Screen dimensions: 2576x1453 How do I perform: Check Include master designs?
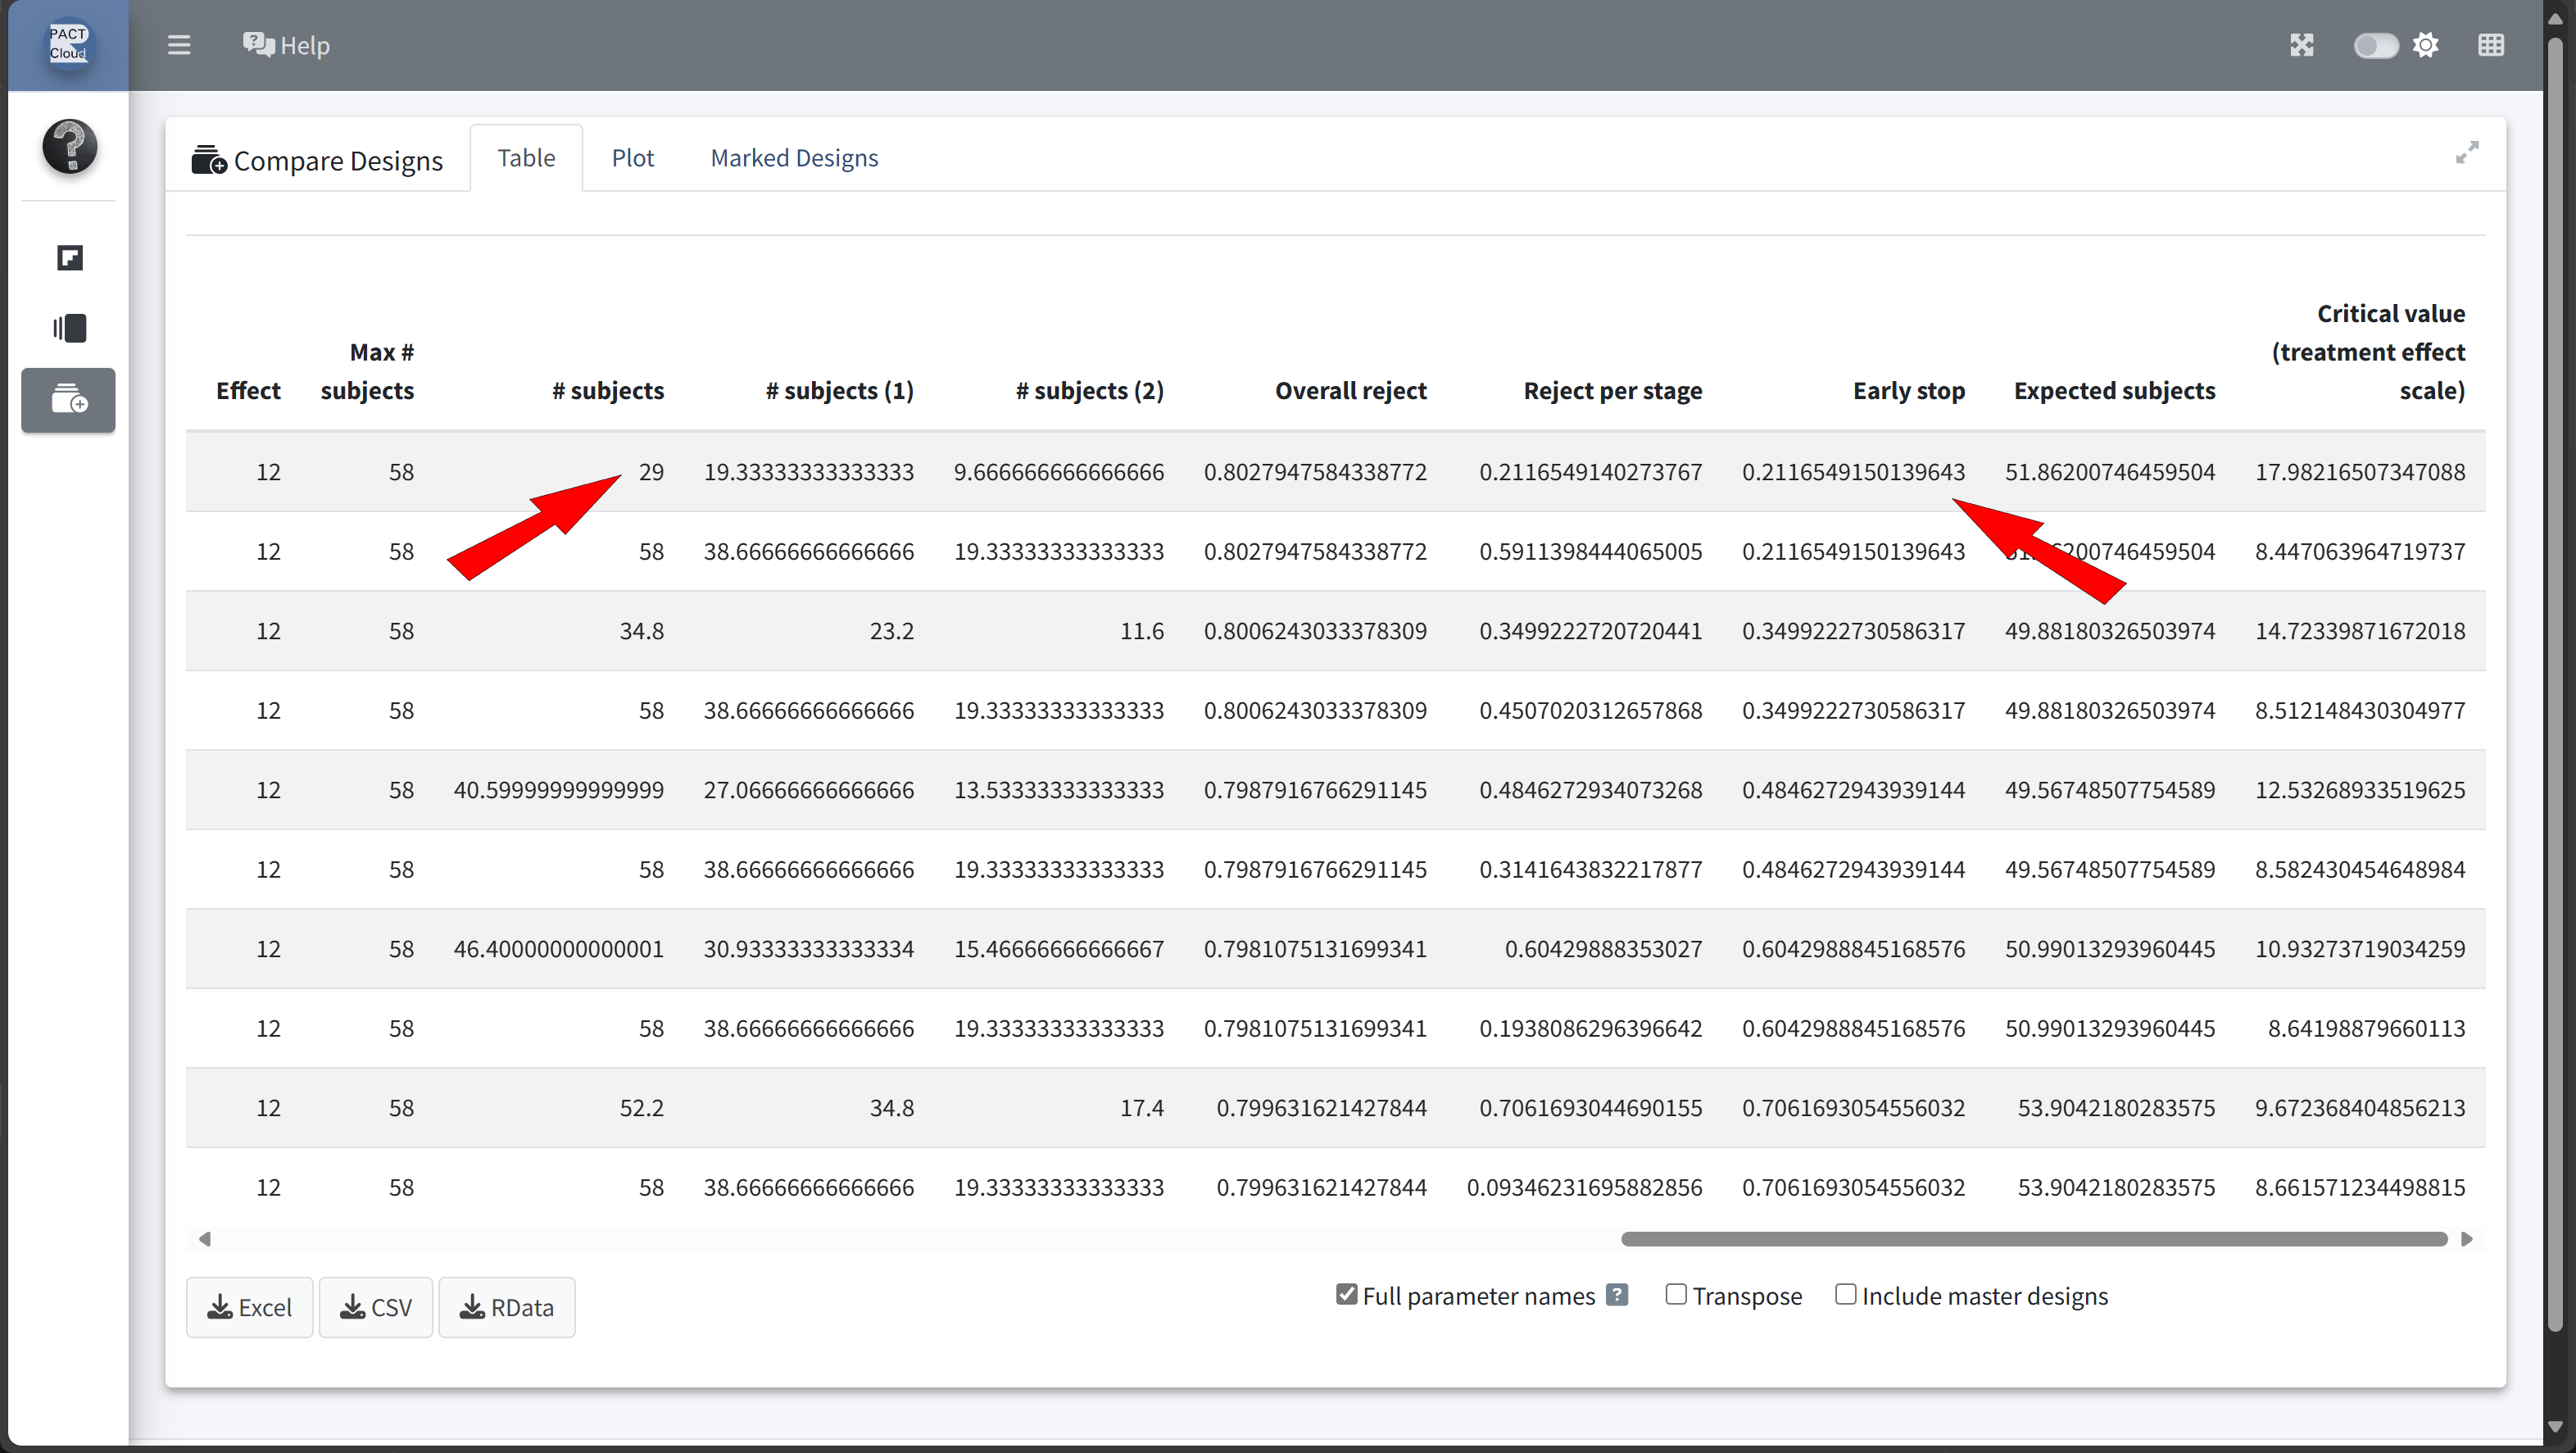pos(1846,1294)
